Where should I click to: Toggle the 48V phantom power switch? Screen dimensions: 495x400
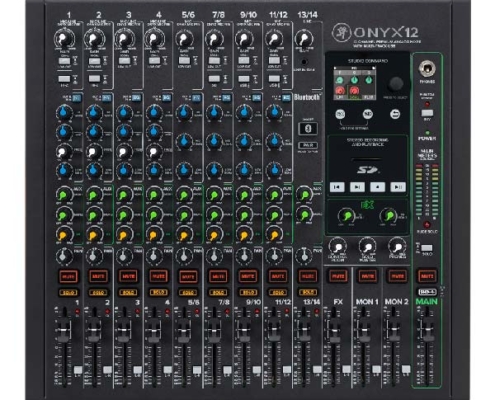[x=427, y=113]
